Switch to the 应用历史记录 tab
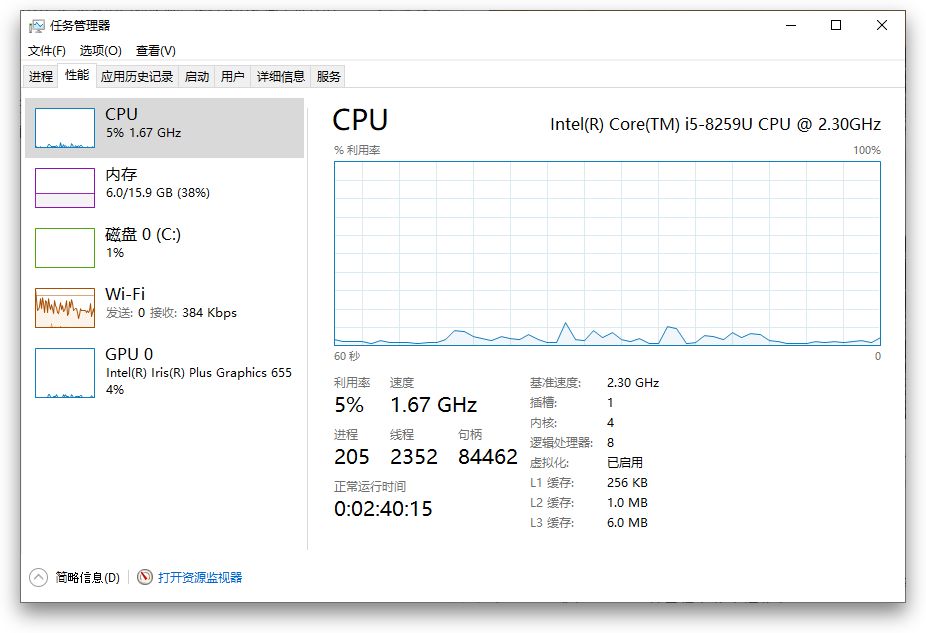 (137, 76)
